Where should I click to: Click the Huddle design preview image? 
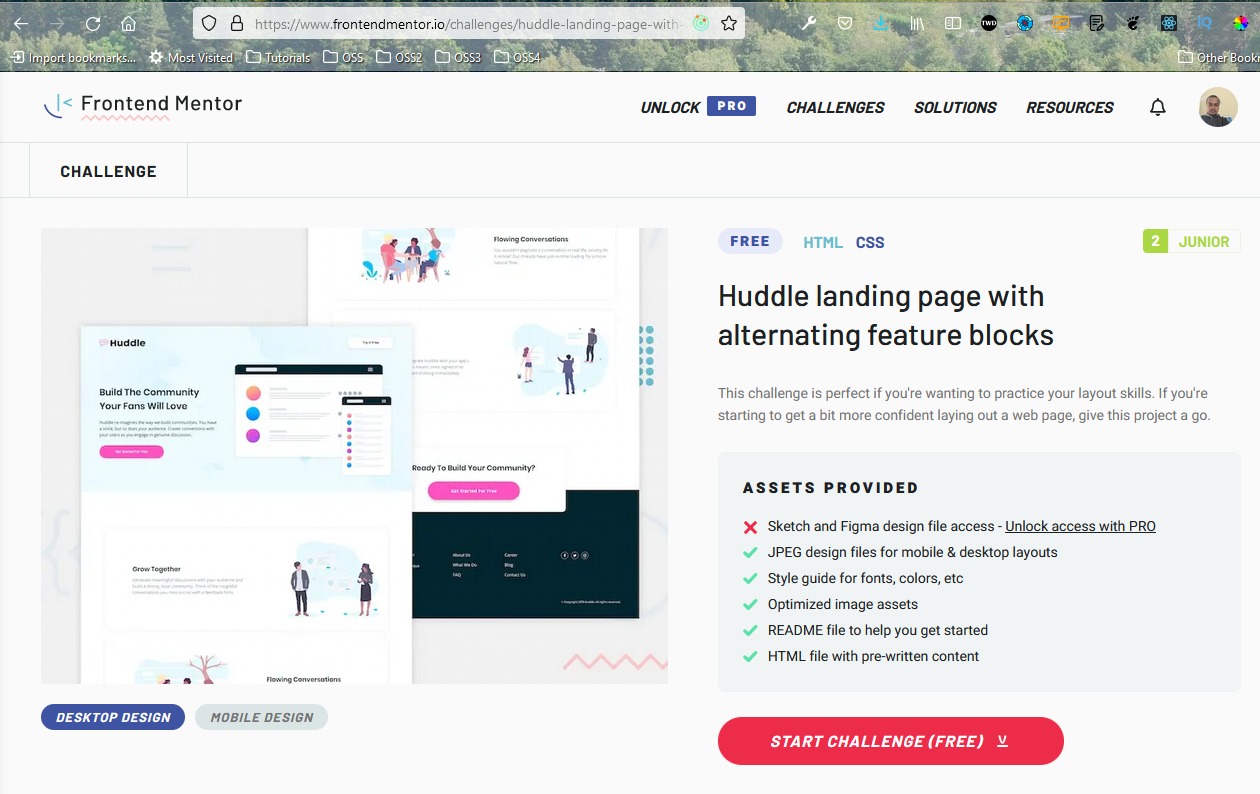click(x=354, y=456)
